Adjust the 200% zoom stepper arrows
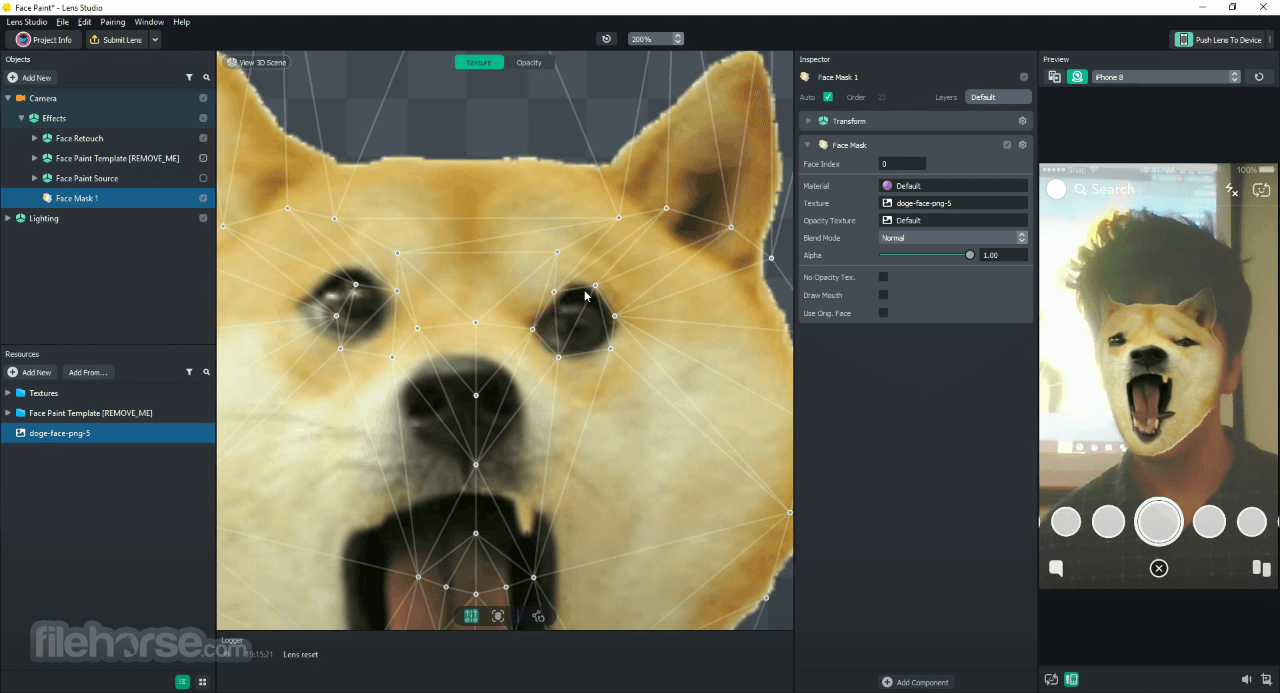The height and width of the screenshot is (693, 1280). (678, 39)
